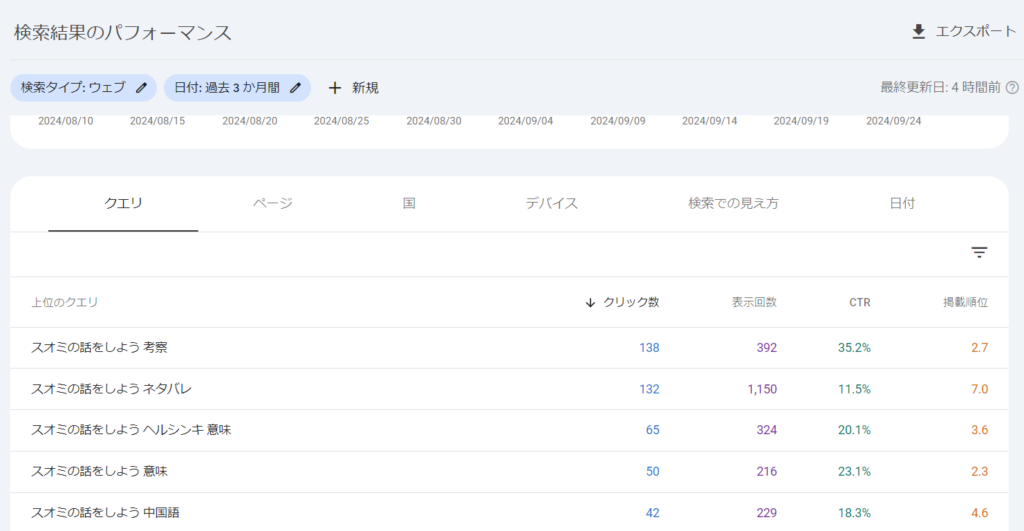
Task: Click the clicks value 65
Action: [x=652, y=430]
